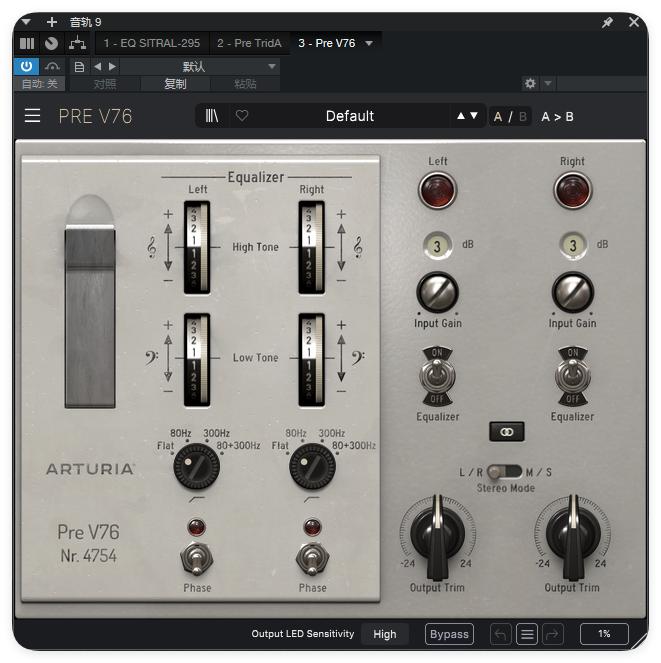The height and width of the screenshot is (663, 661).
Task: Click the Left Output Trim knob
Action: (438, 534)
